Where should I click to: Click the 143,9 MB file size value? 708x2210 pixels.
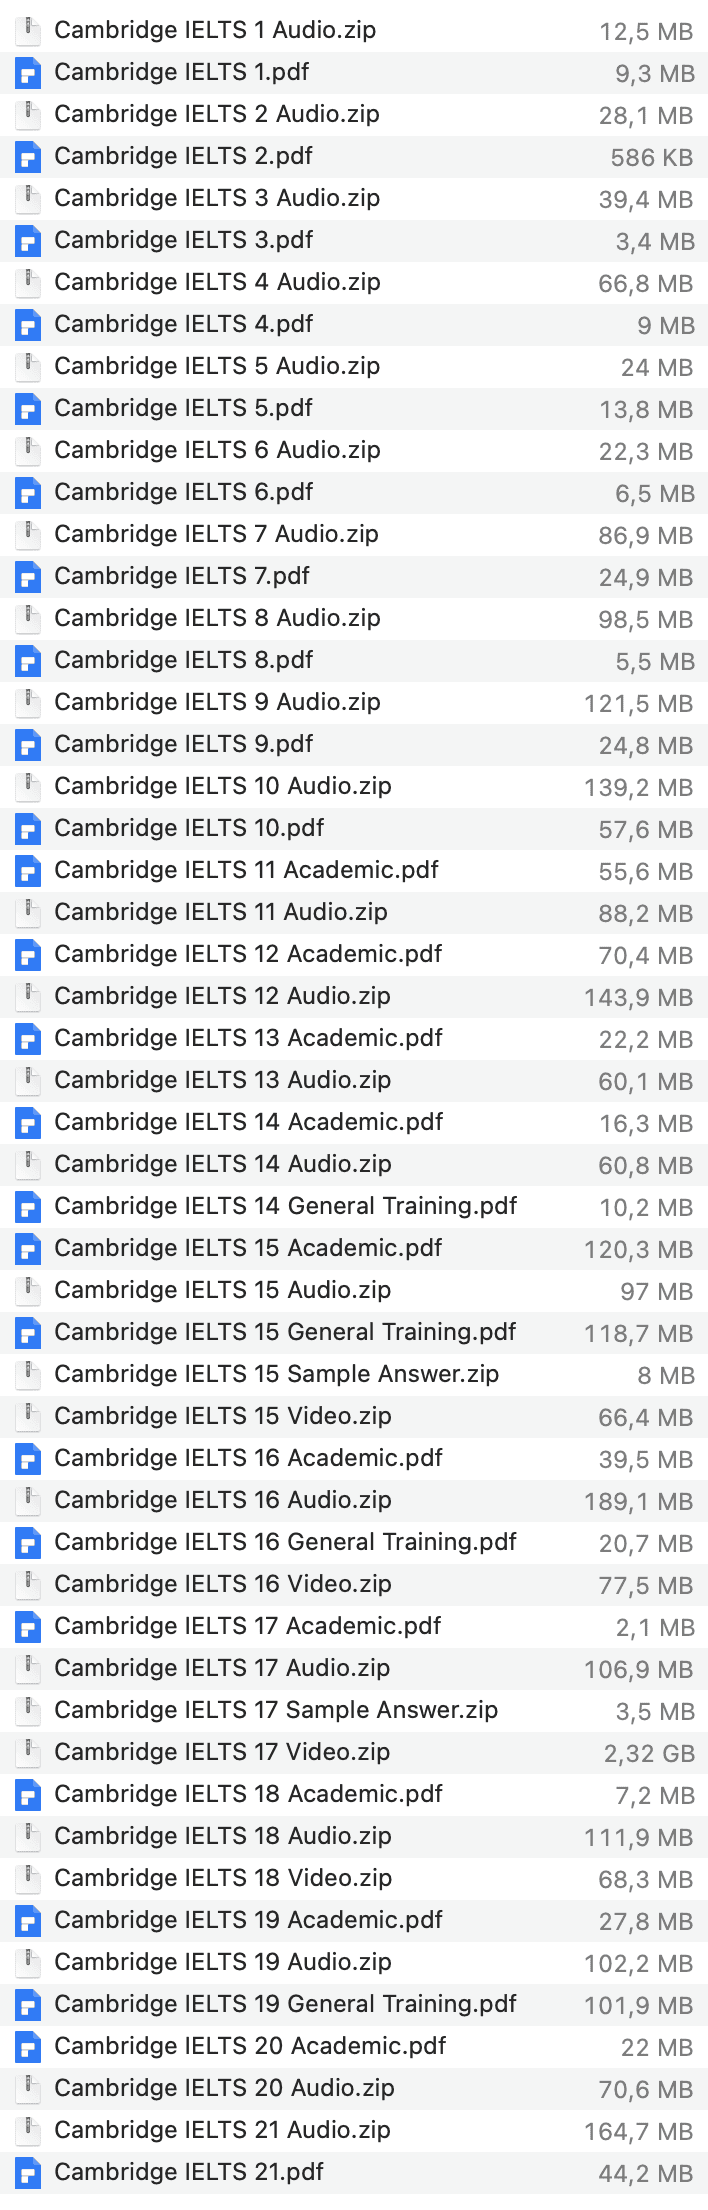pos(639,997)
